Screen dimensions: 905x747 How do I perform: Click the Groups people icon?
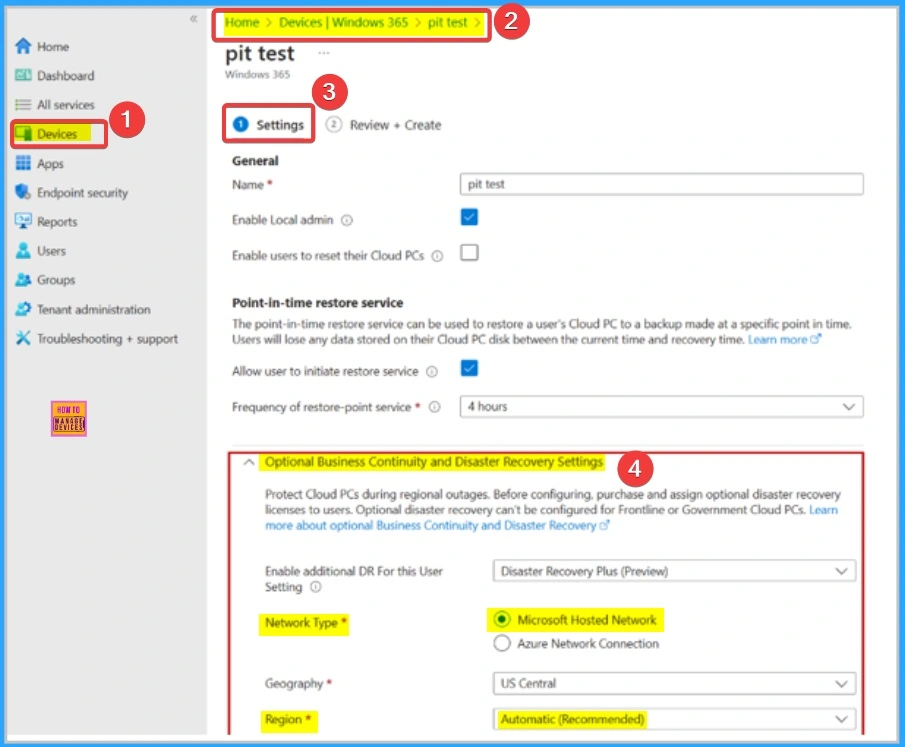(23, 279)
